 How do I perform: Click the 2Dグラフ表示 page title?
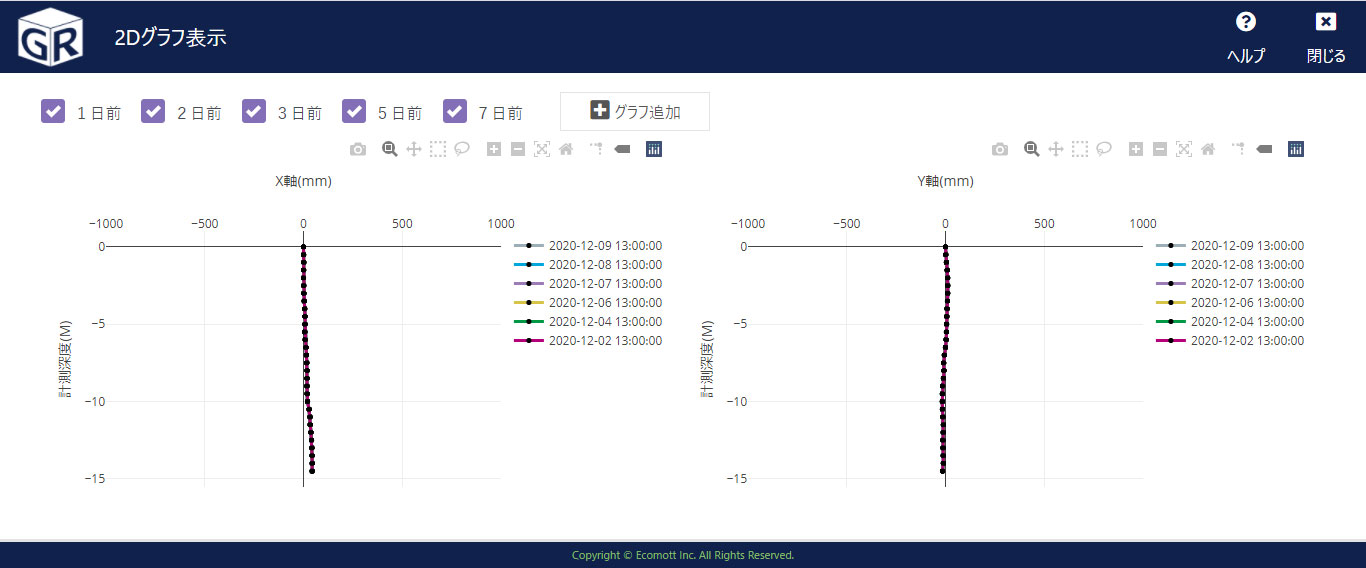(x=170, y=38)
